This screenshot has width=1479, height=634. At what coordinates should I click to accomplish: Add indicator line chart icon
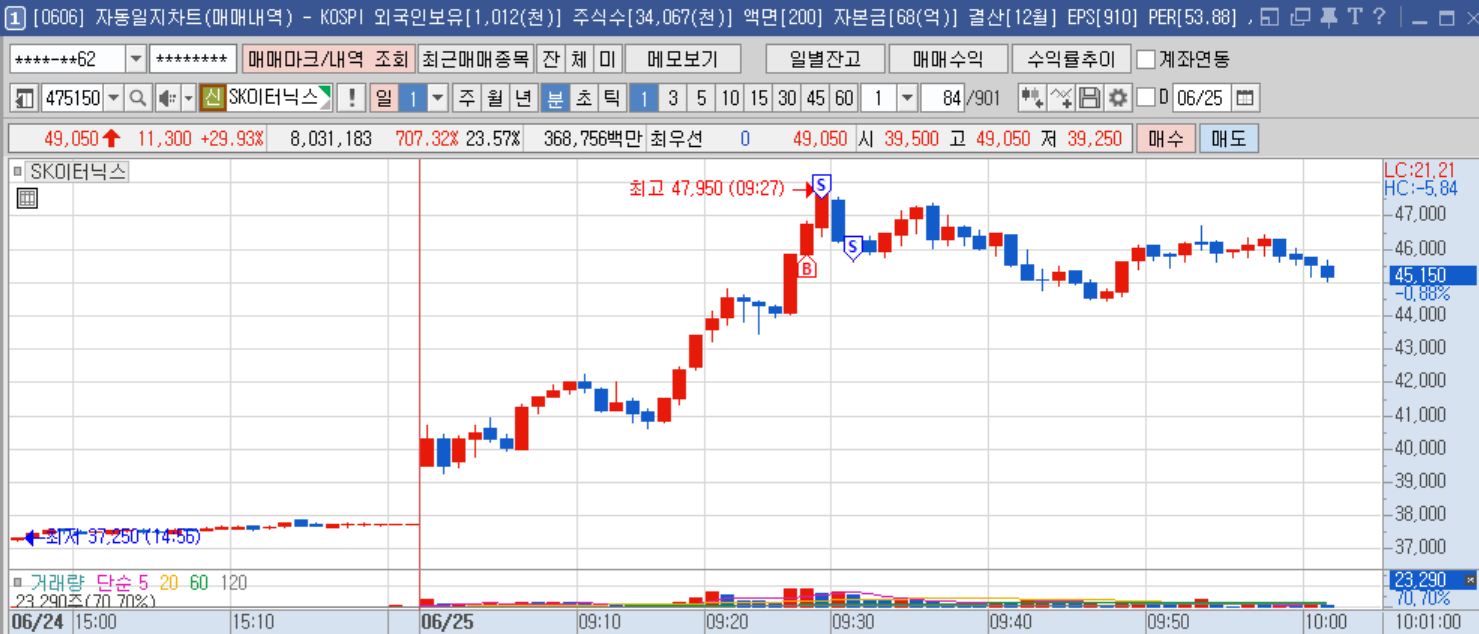tap(1061, 98)
